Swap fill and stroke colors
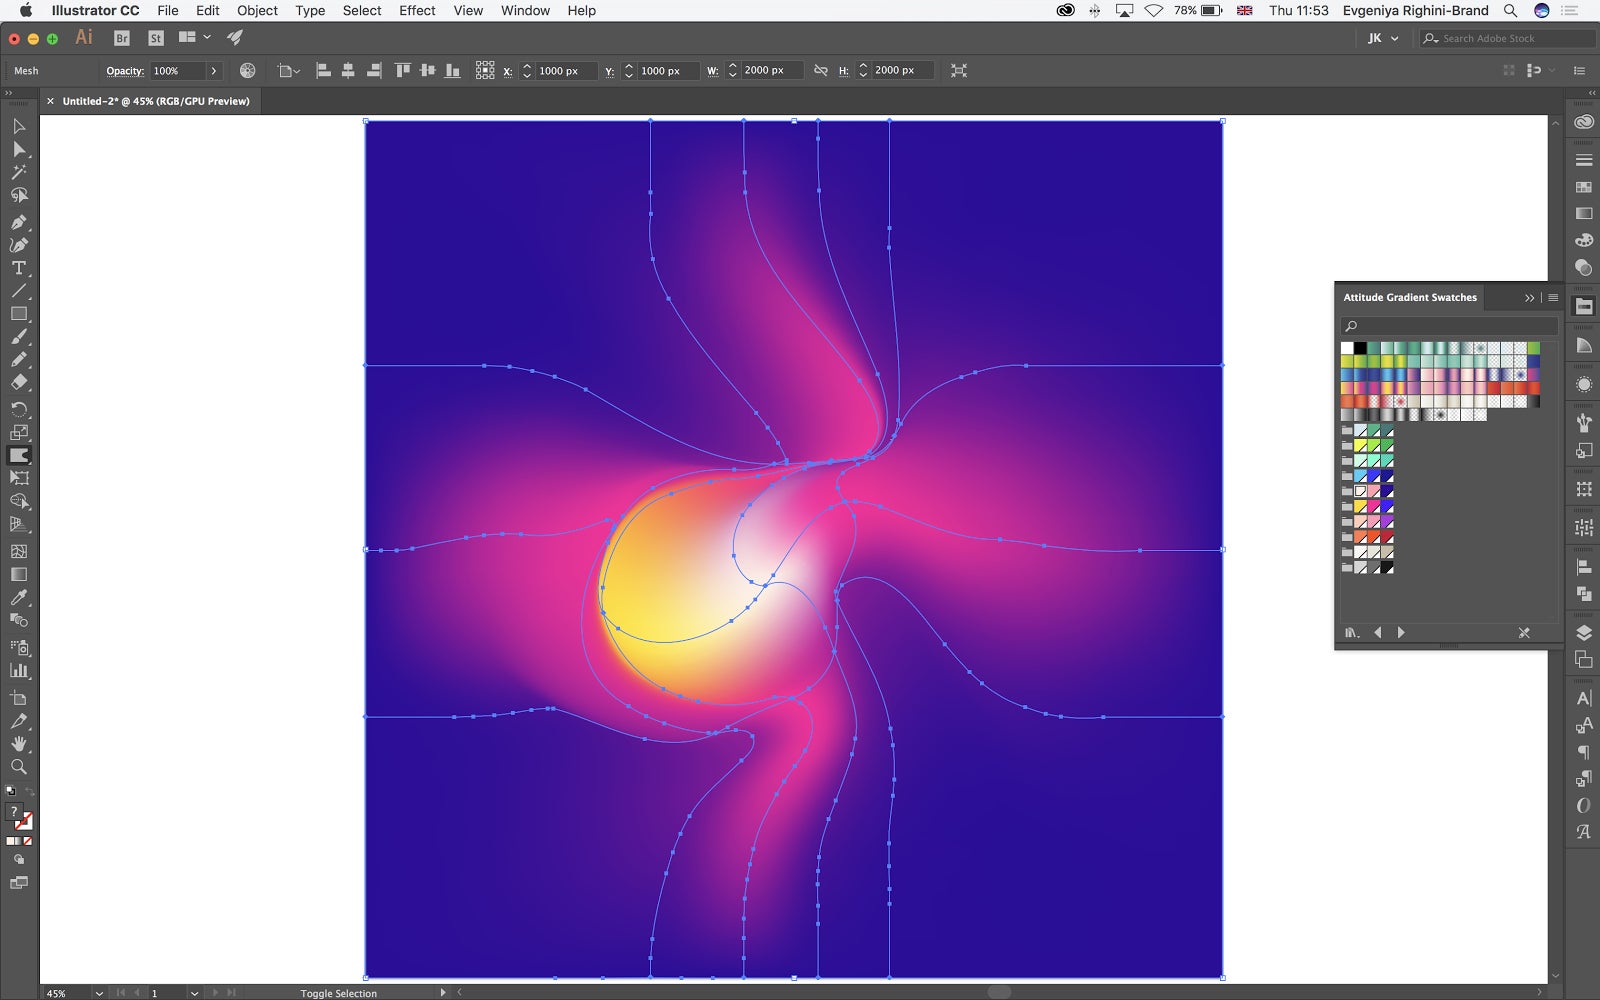1600x1000 pixels. tap(29, 792)
